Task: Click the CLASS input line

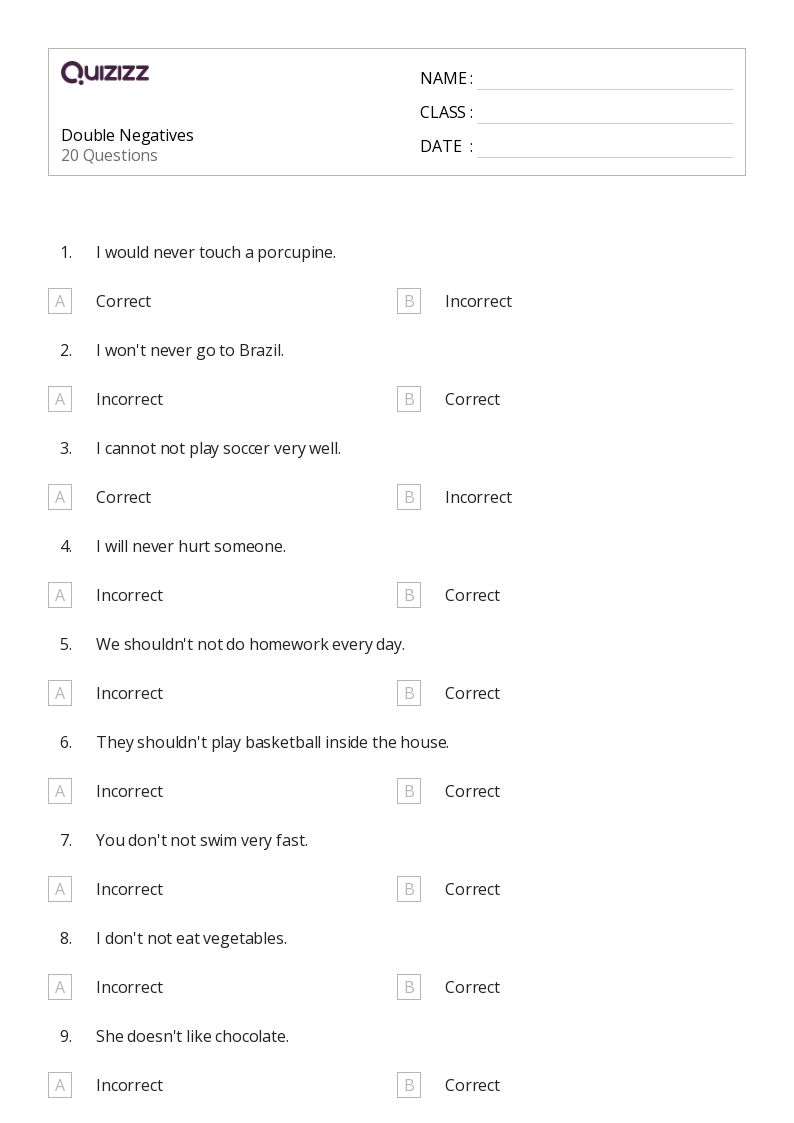Action: 605,113
